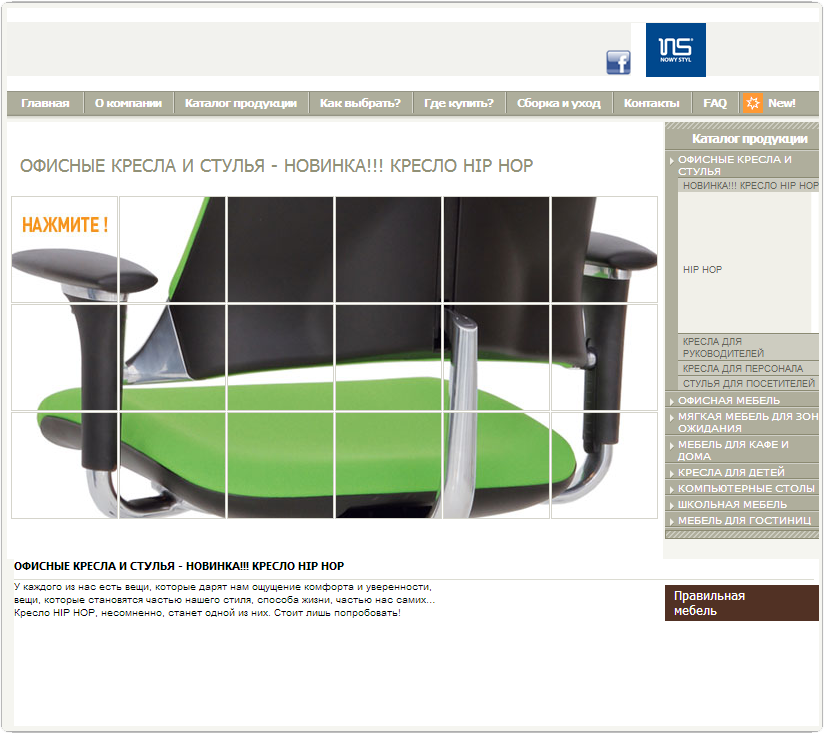Image resolution: width=824 pixels, height=733 pixels.
Task: Click the orange New! star icon
Action: point(753,104)
